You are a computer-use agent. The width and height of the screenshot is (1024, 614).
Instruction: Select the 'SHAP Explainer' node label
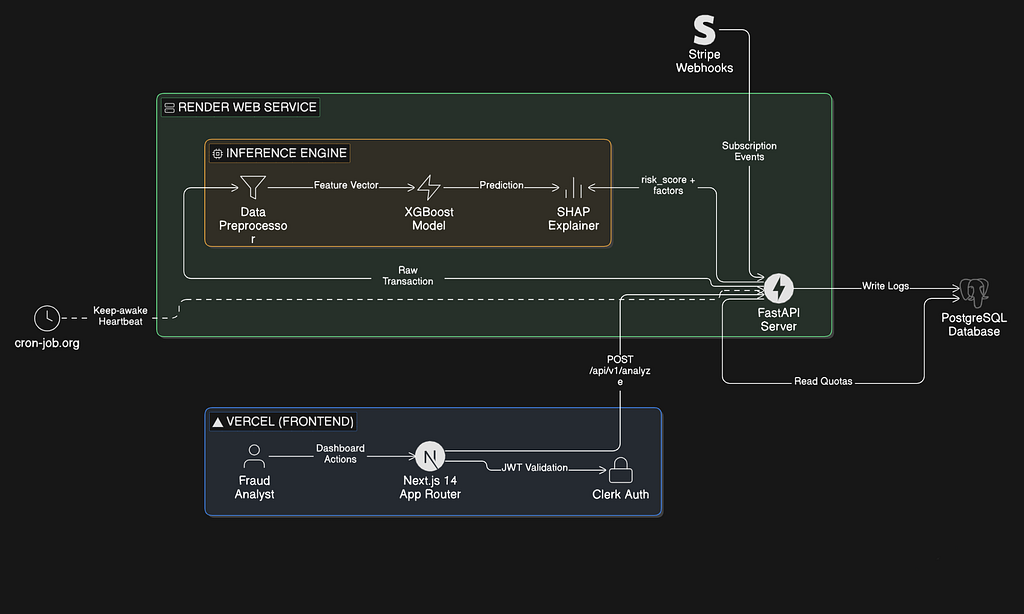click(573, 219)
